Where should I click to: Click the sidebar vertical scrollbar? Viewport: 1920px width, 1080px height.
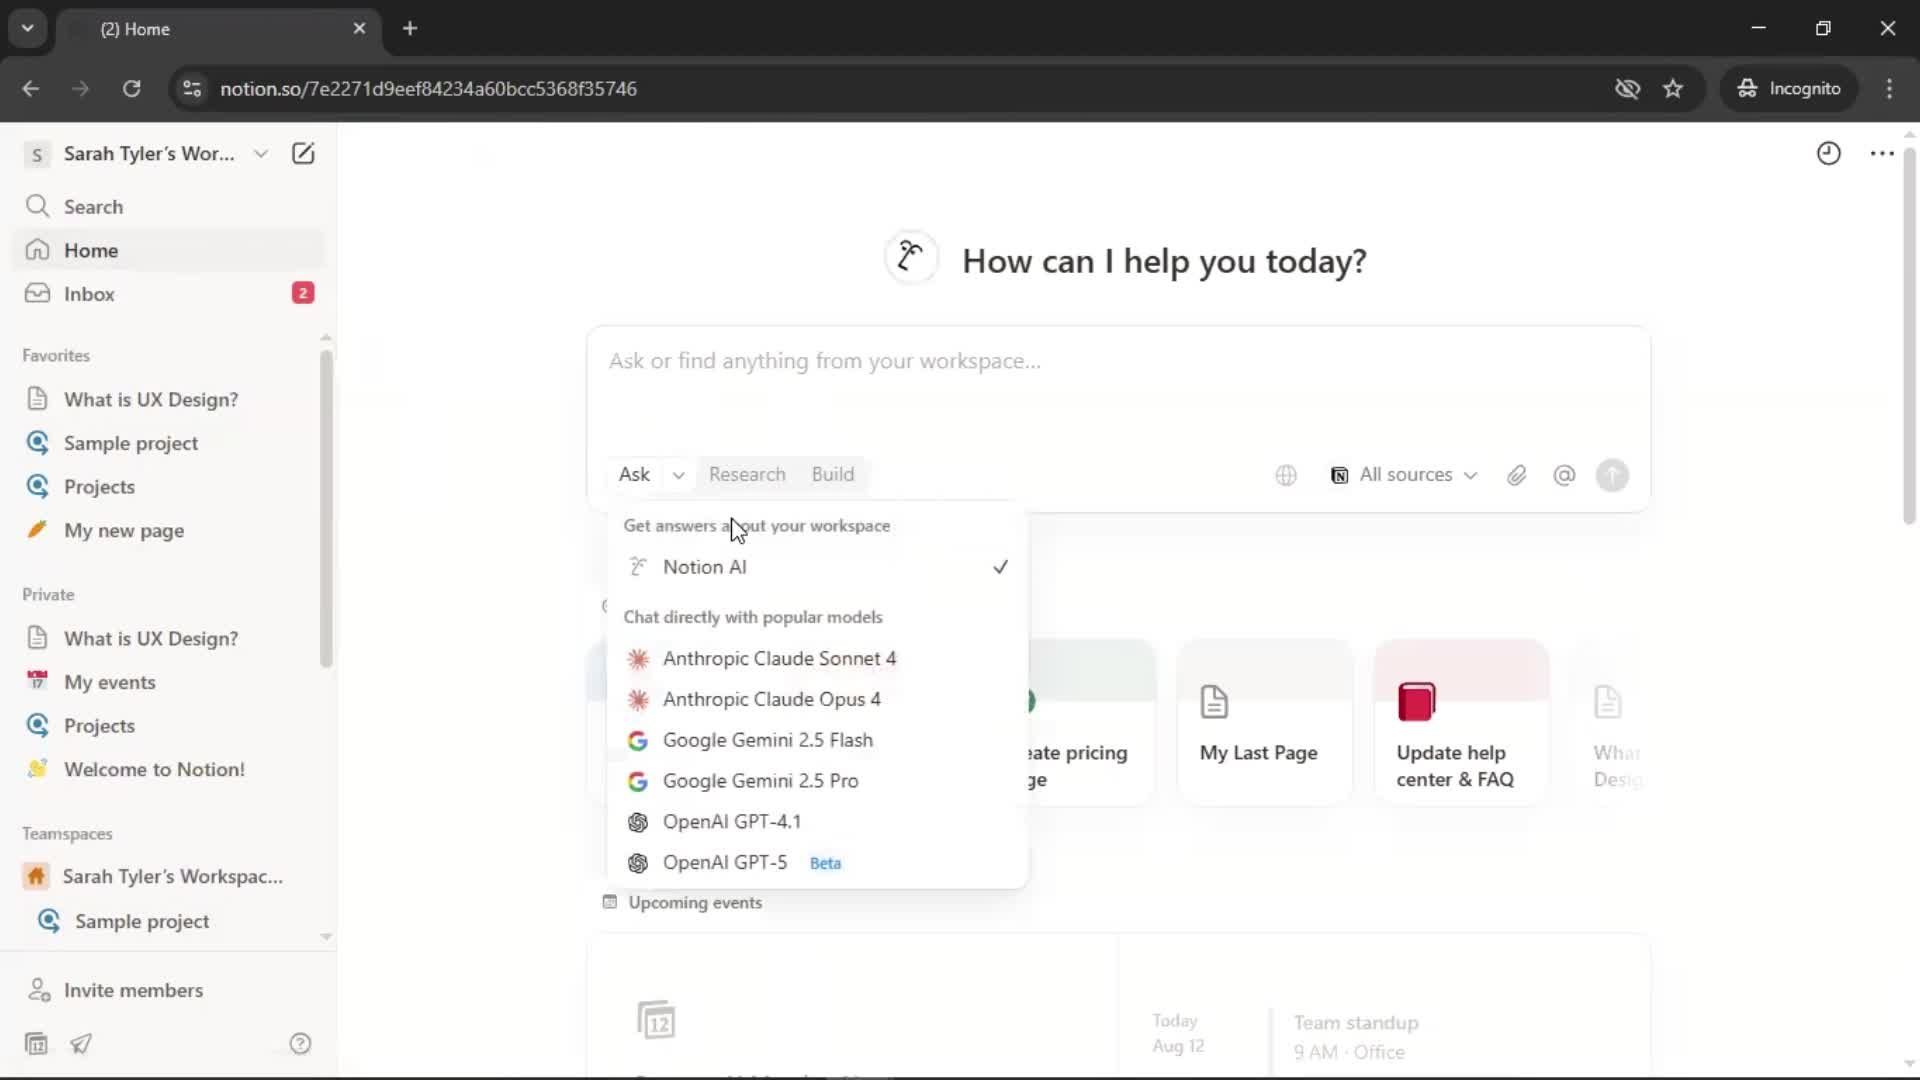coord(326,508)
